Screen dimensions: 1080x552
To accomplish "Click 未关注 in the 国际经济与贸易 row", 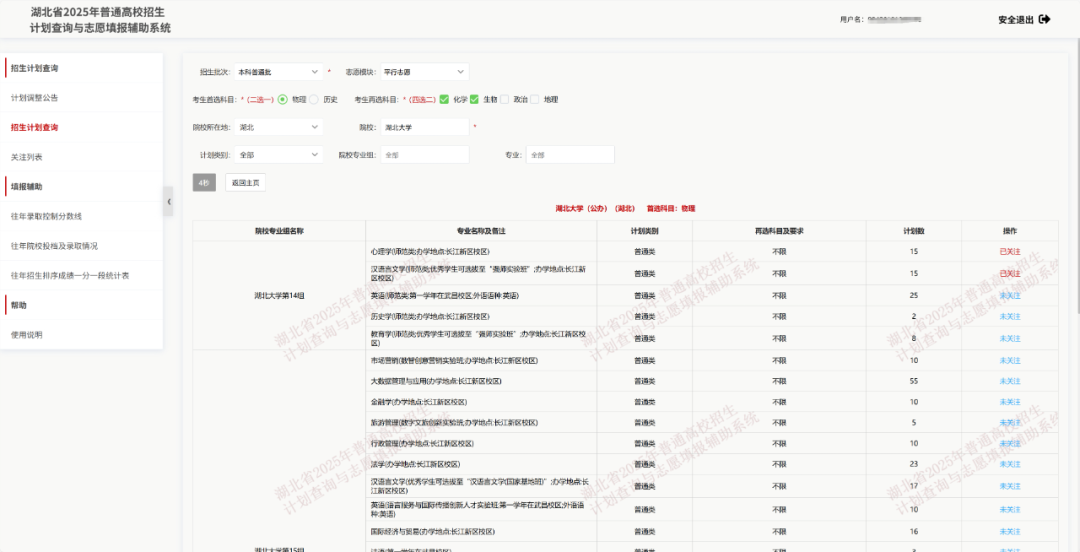I will [x=1010, y=531].
